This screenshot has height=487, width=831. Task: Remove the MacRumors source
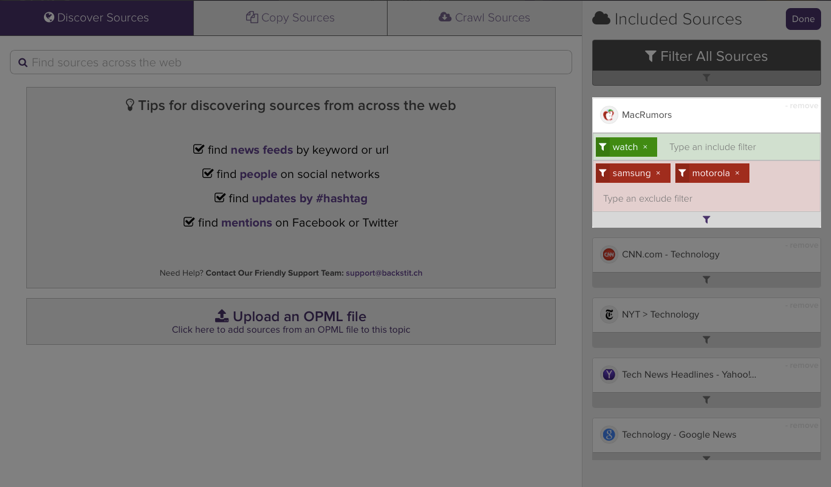pyautogui.click(x=802, y=105)
